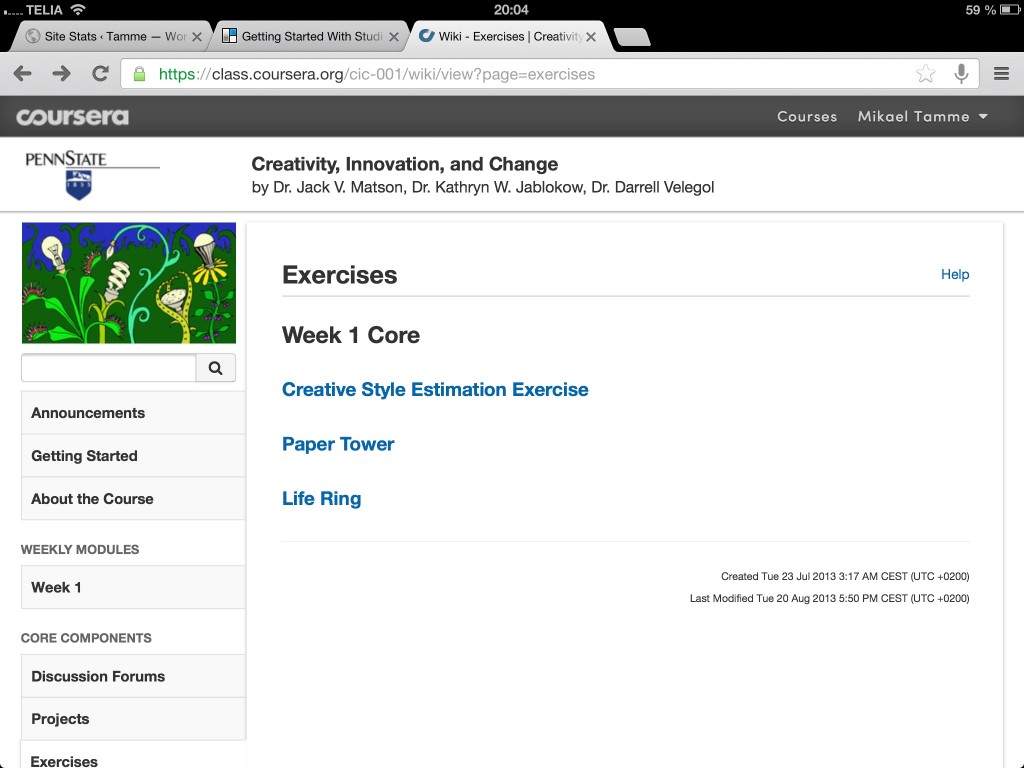Open Discussion Forums in sidebar
1024x768 pixels.
[x=133, y=676]
